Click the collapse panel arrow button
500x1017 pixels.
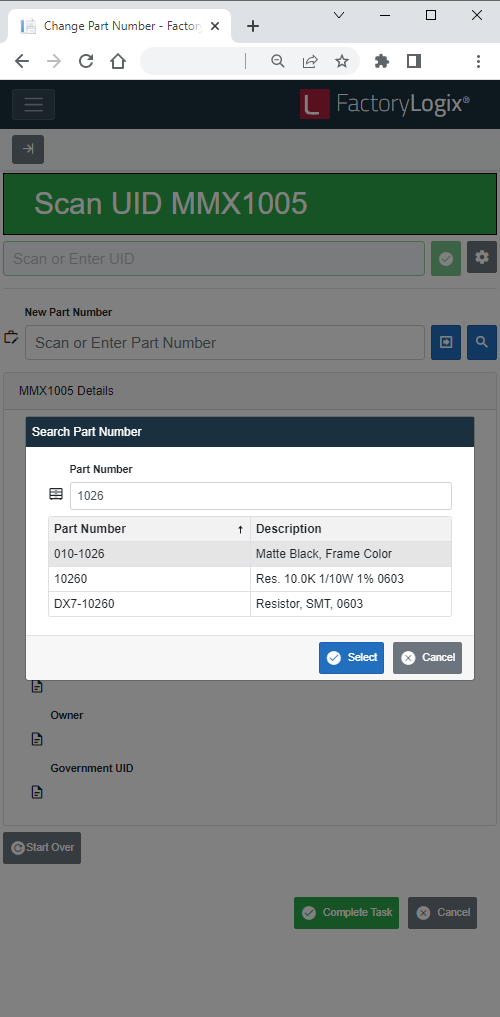(x=28, y=149)
